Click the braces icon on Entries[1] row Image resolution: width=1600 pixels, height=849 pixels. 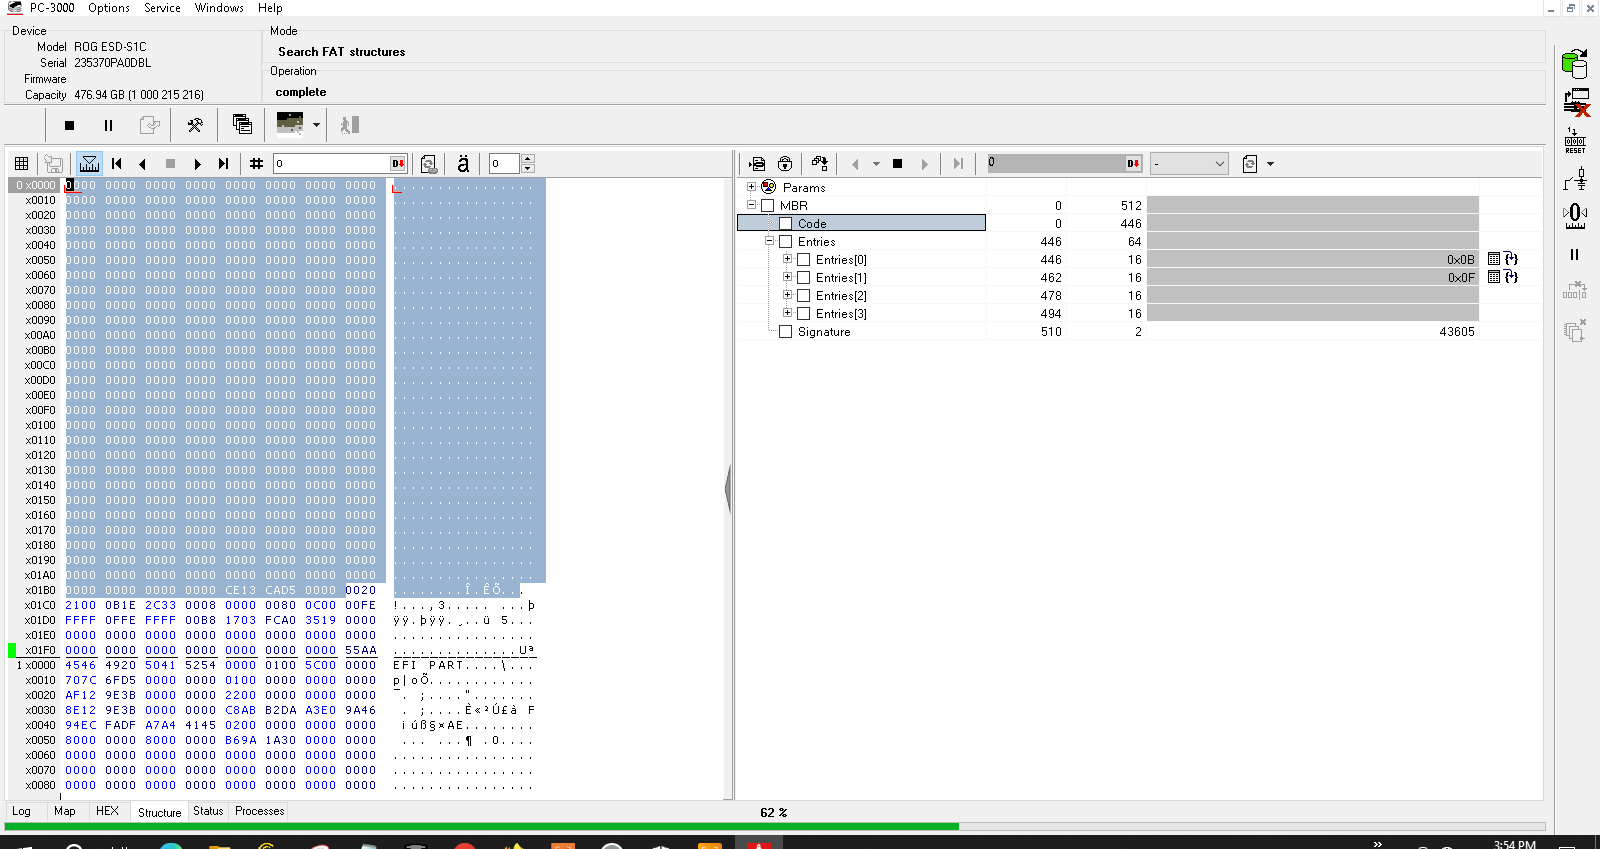[1511, 277]
